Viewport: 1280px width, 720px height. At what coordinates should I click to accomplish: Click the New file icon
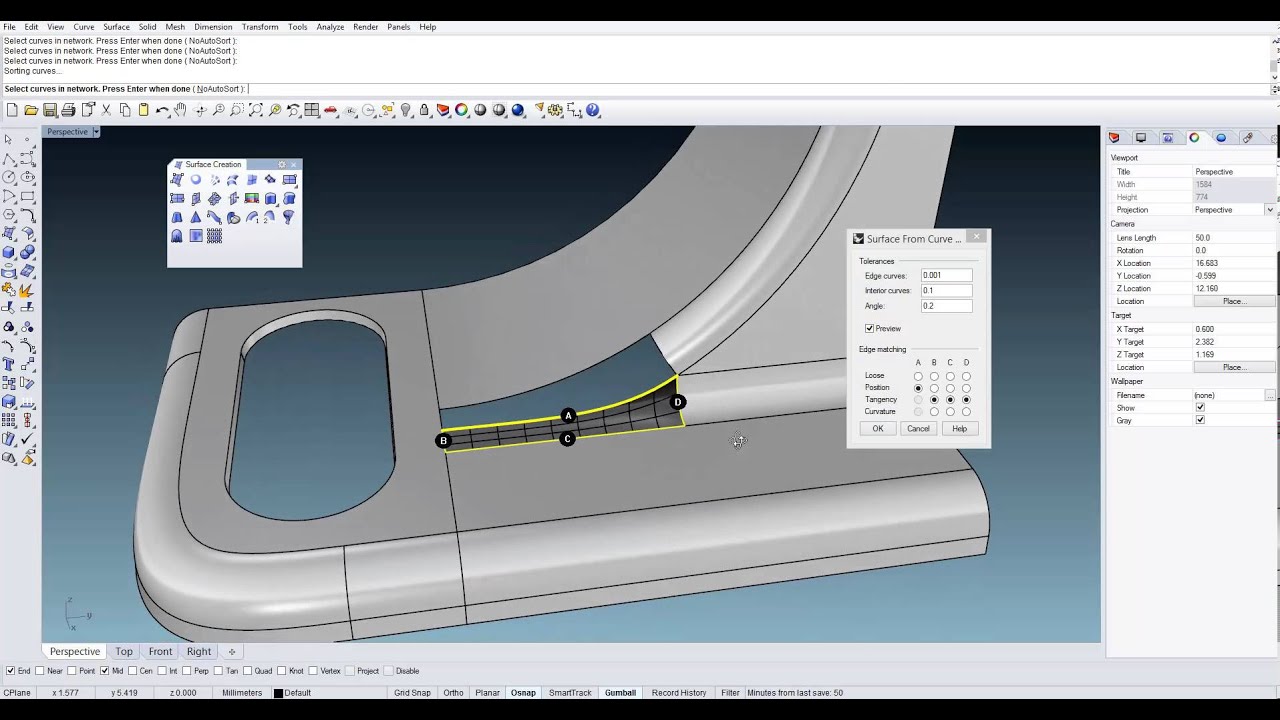12,110
